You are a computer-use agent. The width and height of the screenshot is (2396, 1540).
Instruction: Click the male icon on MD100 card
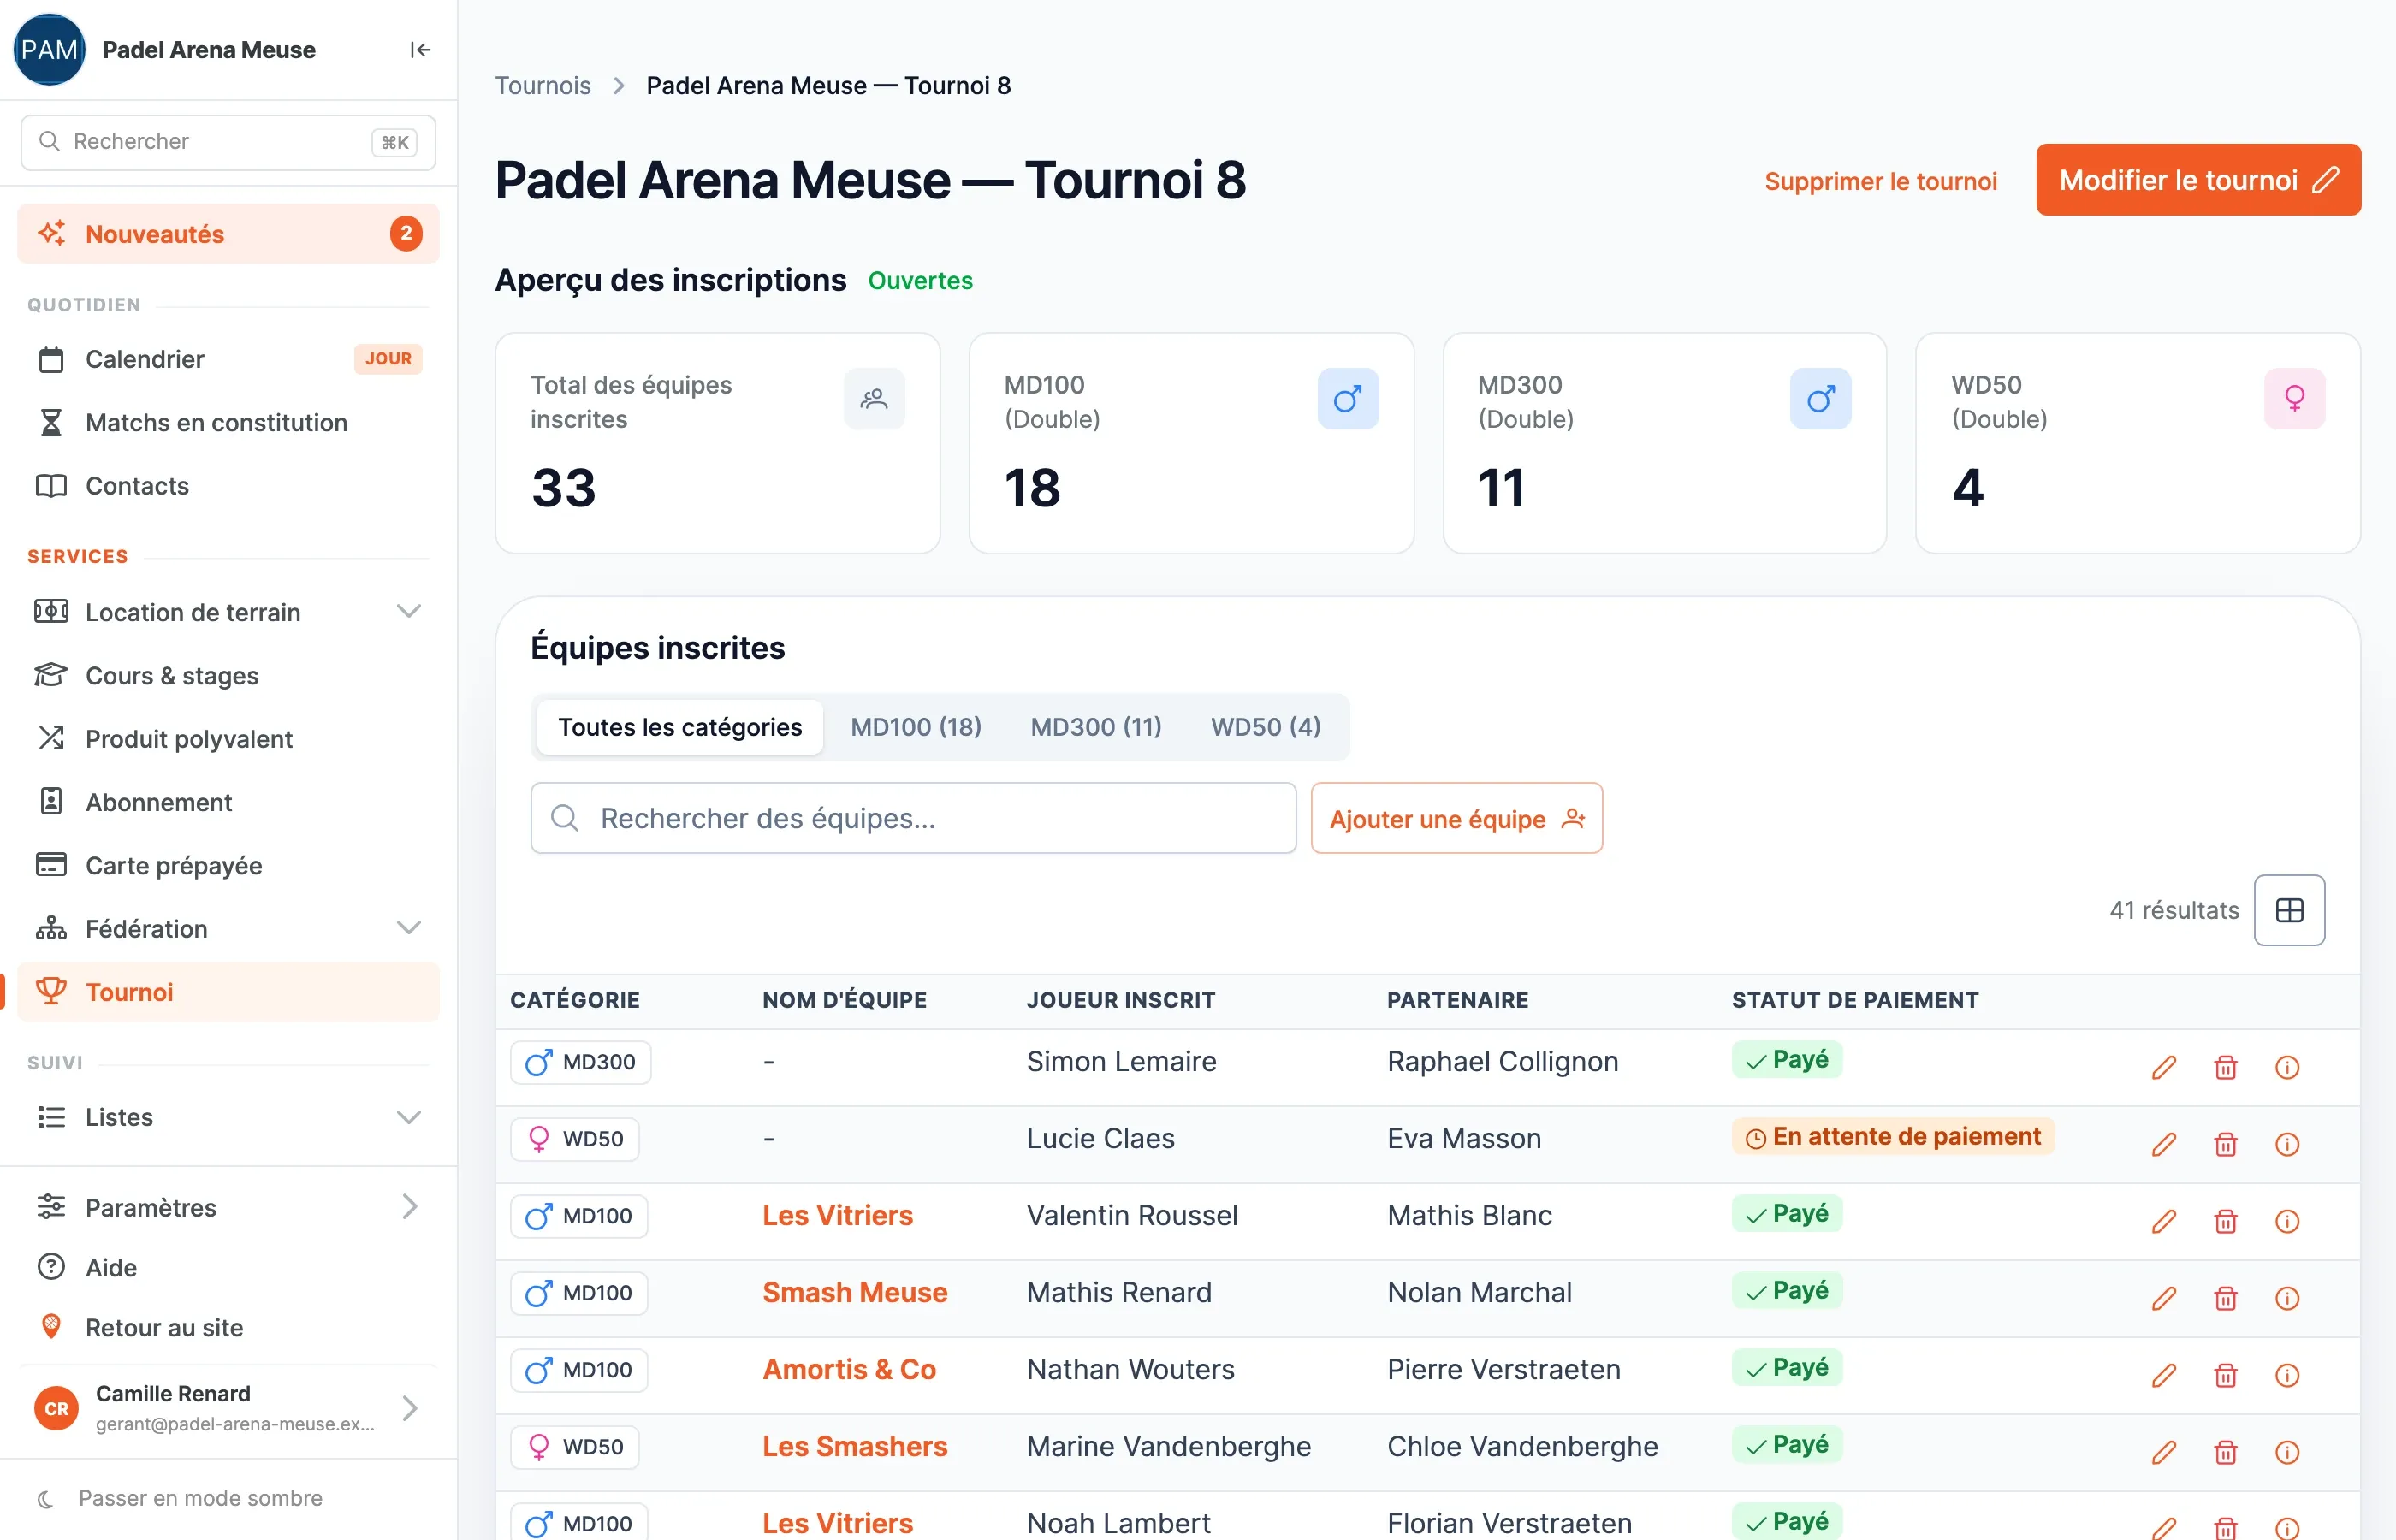pos(1347,399)
